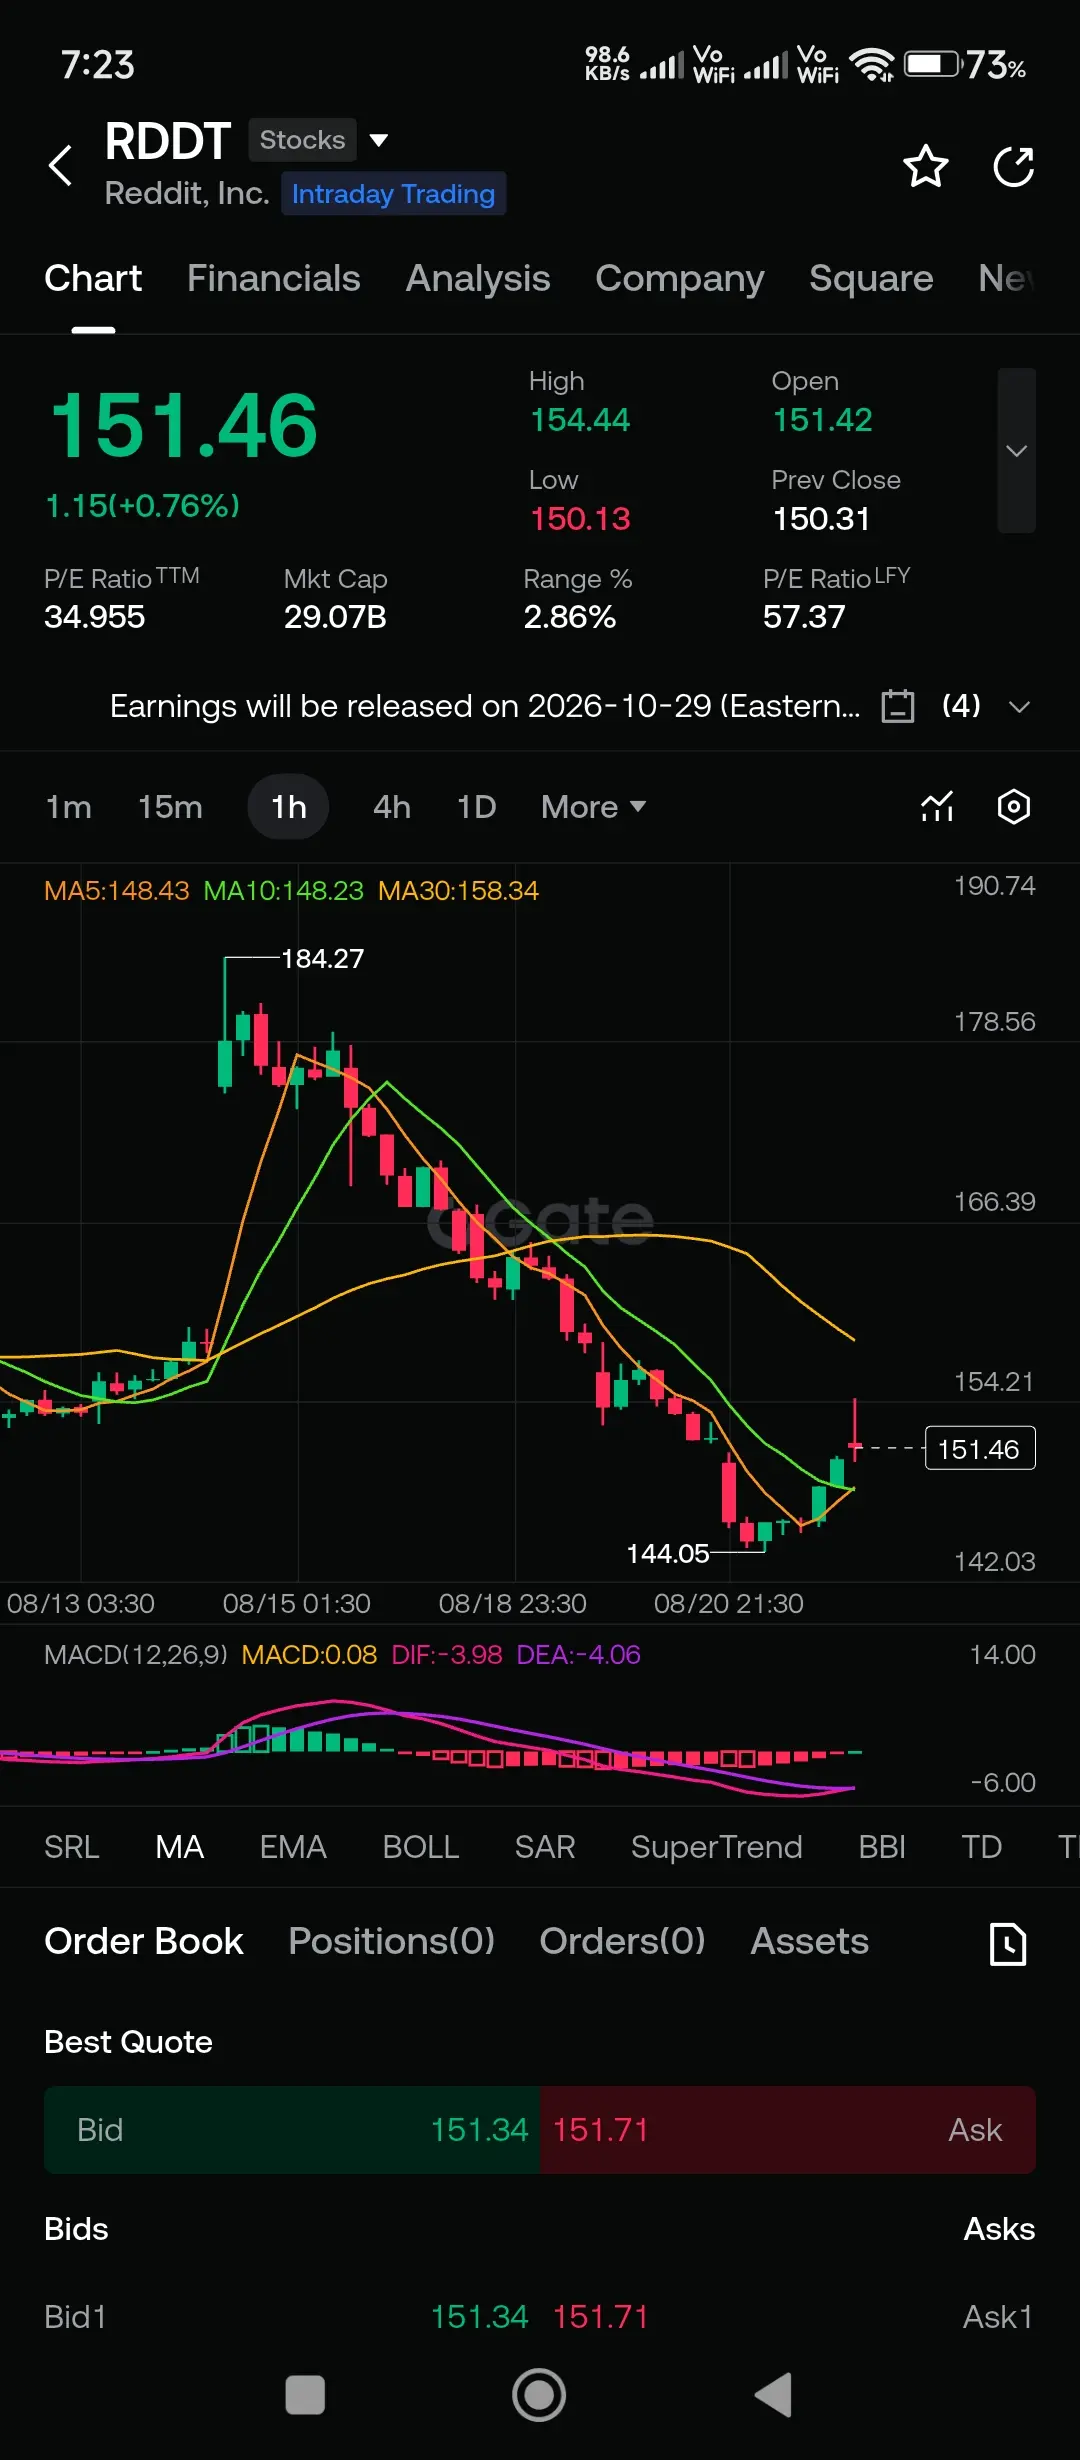Enable the BBI indicator
Image resolution: width=1080 pixels, height=2460 pixels.
point(882,1847)
